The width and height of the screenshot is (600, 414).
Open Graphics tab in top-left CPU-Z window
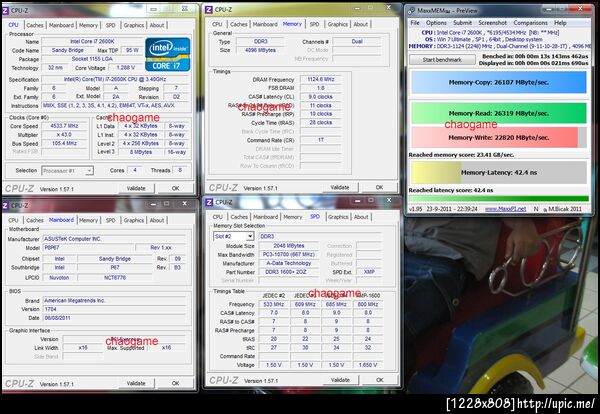(134, 25)
